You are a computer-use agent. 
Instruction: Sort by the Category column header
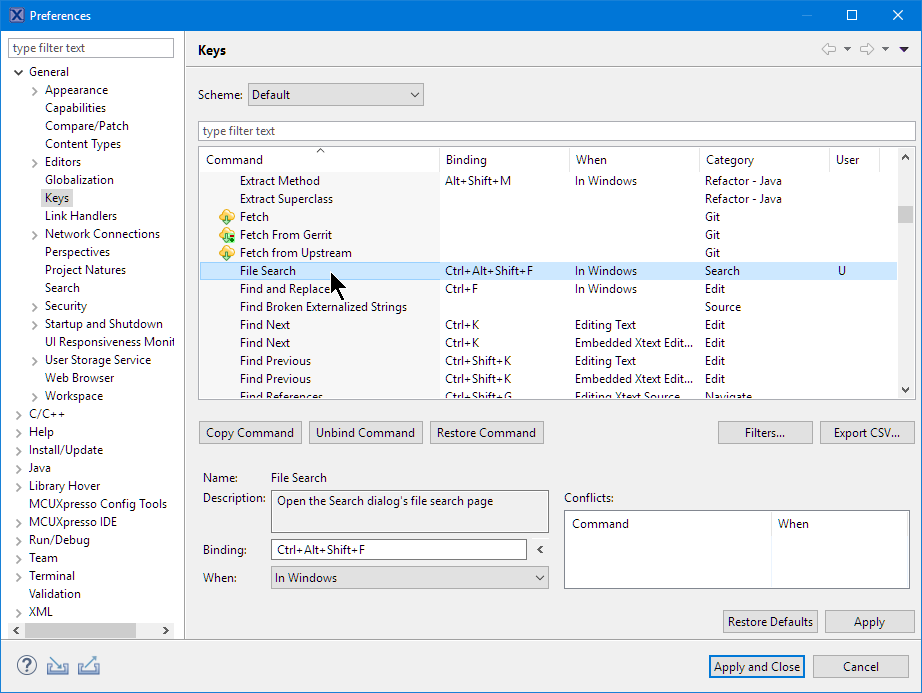[764, 160]
